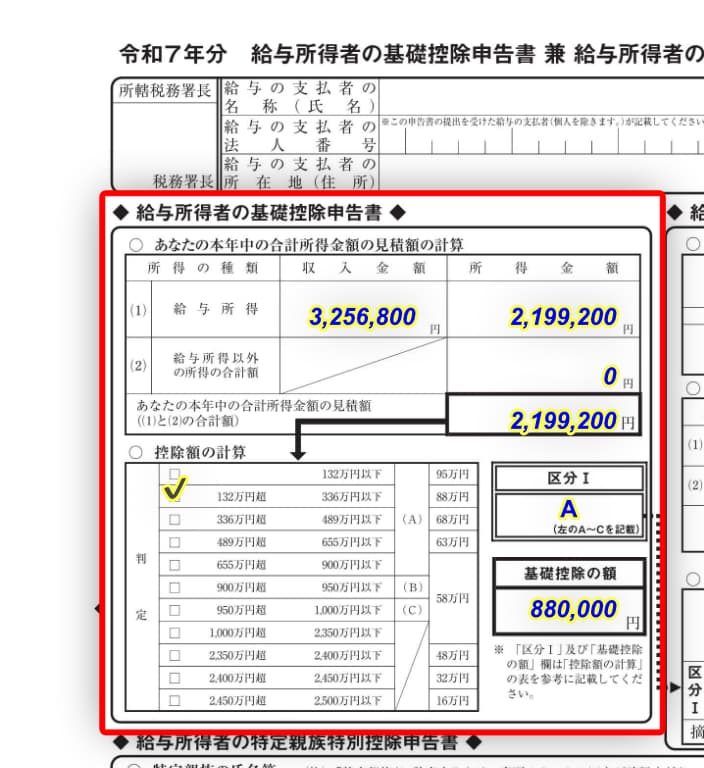Tick the 900万円超 950万円以下 checkbox
Image resolution: width=704 pixels, height=768 pixels.
click(x=175, y=587)
